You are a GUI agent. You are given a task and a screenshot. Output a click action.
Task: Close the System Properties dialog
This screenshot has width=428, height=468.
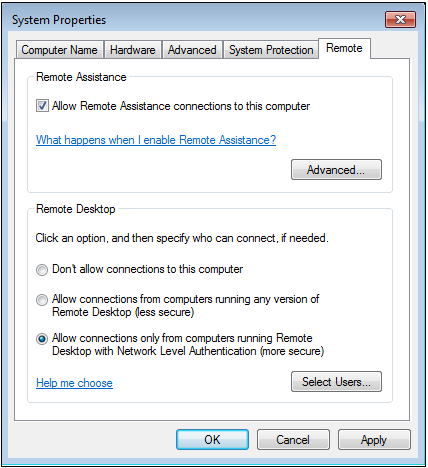400,20
